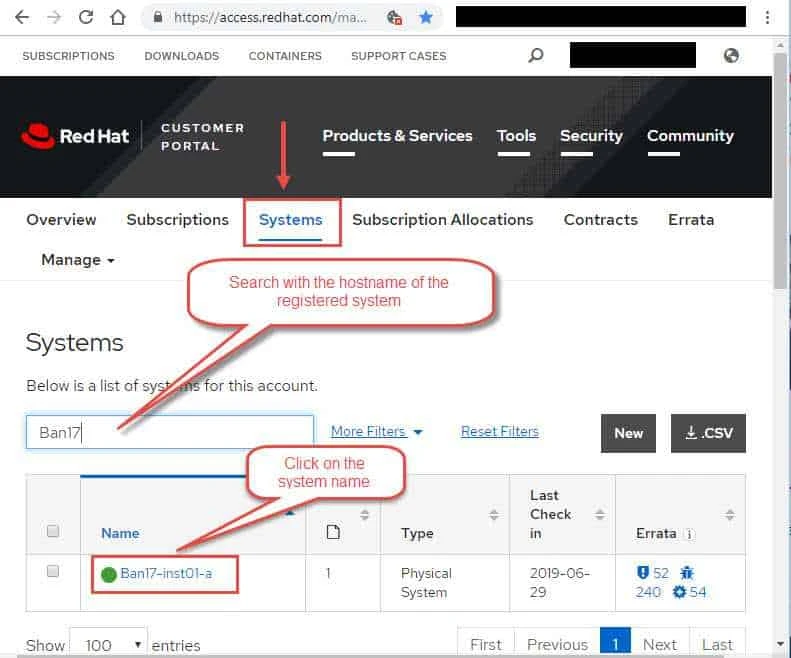Expand the Manage dropdown
Viewport: 791px width, 658px height.
point(78,260)
